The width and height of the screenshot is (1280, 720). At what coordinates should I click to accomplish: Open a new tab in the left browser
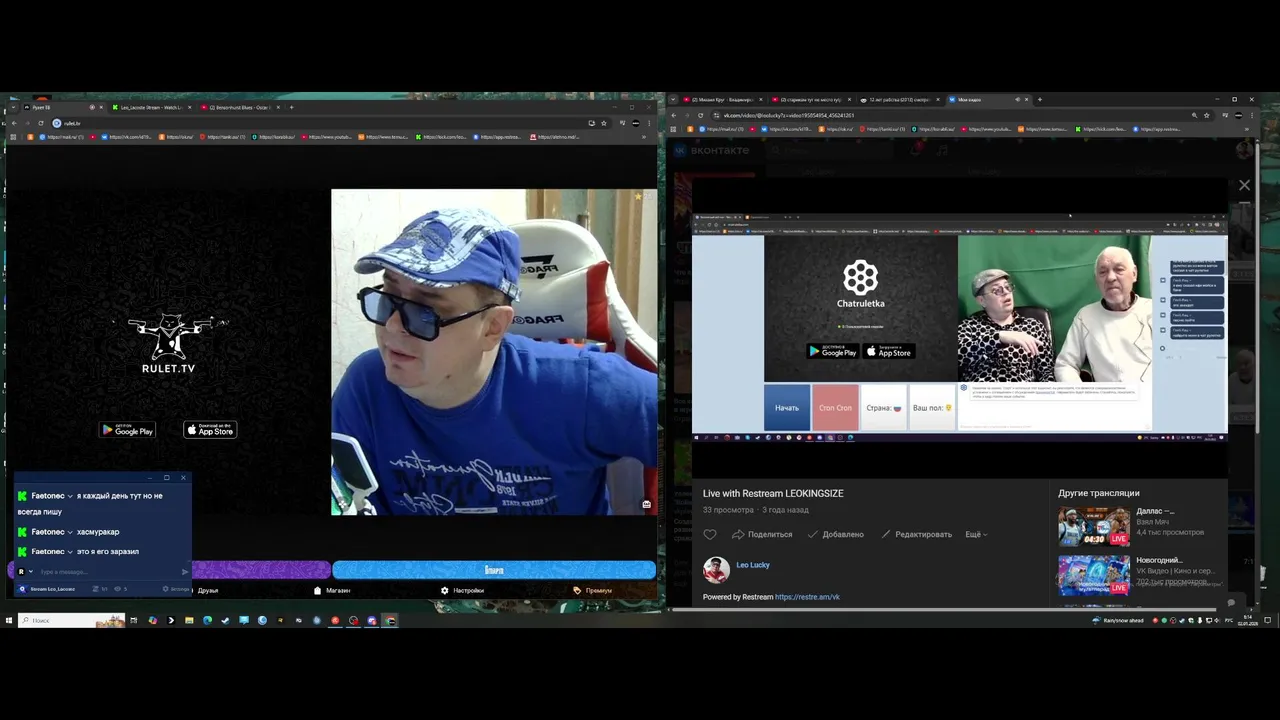click(291, 107)
